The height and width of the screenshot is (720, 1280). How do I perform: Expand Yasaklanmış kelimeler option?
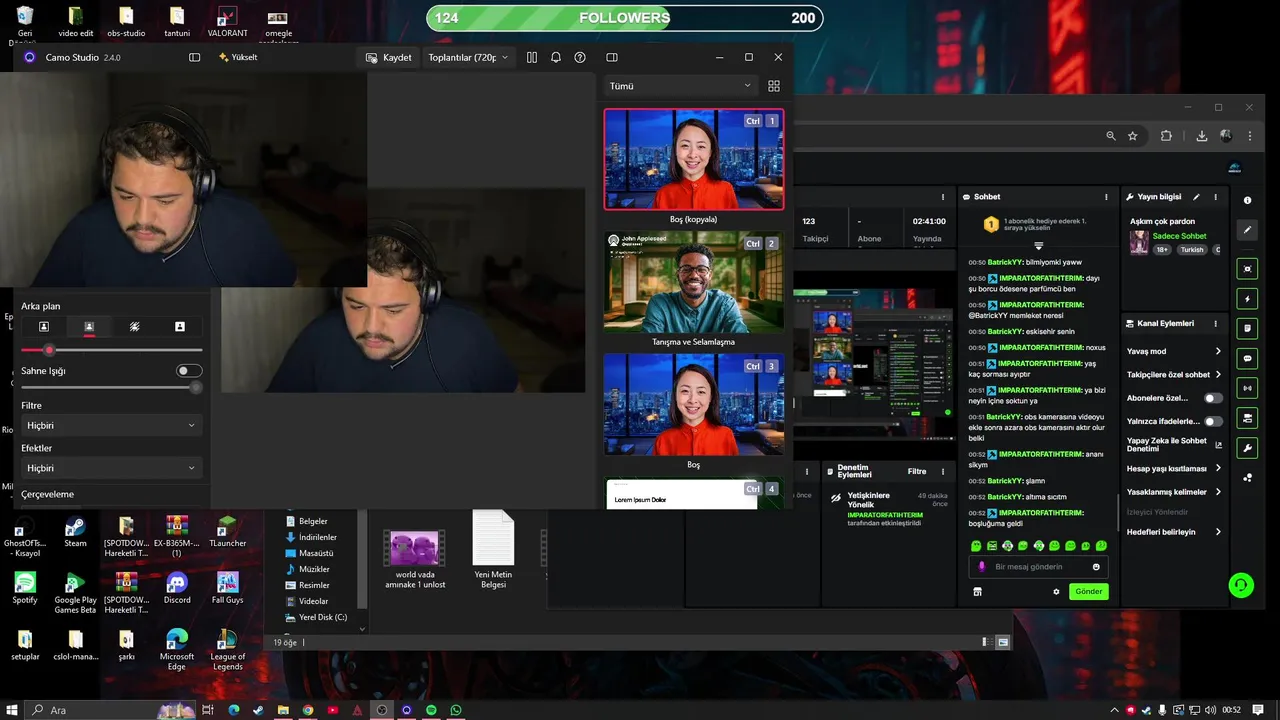click(x=1174, y=492)
